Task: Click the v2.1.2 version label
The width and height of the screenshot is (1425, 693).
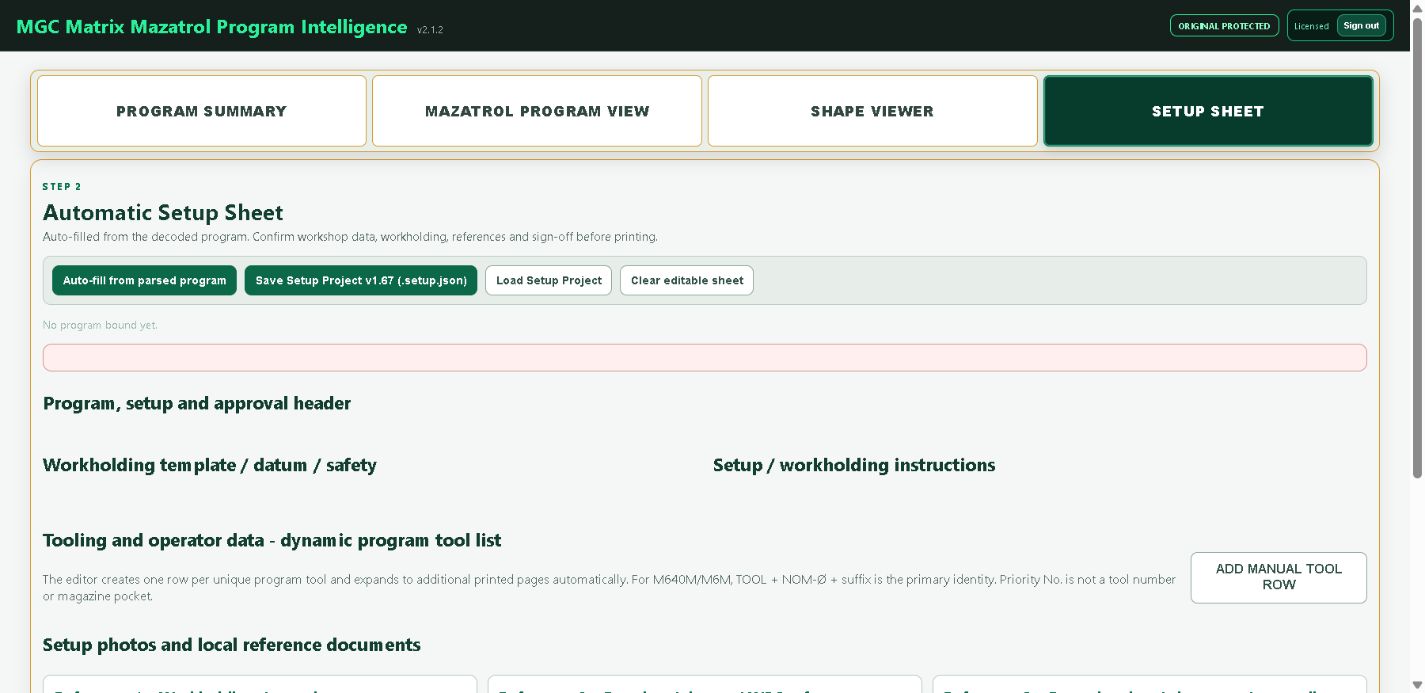Action: (x=430, y=30)
